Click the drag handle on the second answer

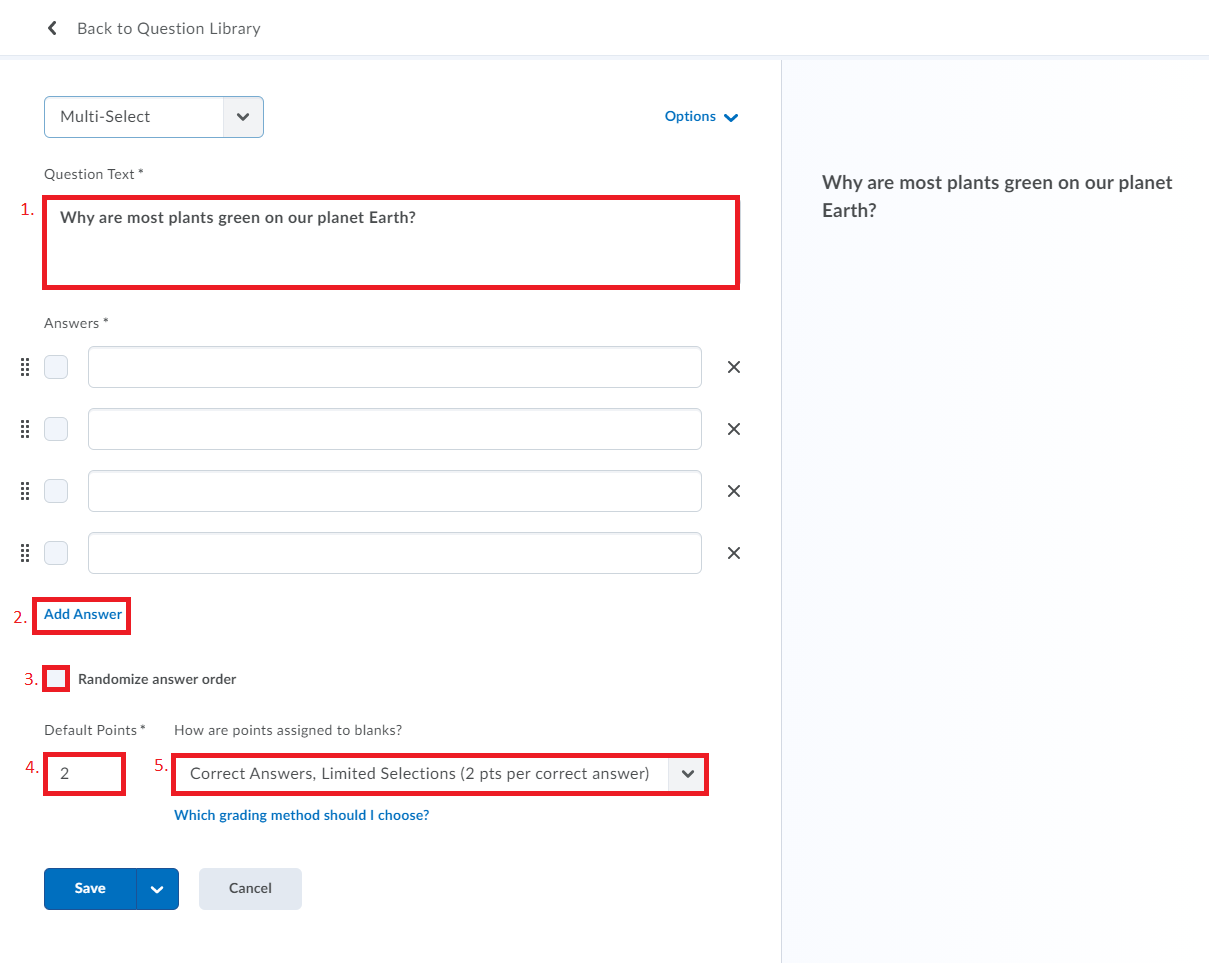coord(24,429)
